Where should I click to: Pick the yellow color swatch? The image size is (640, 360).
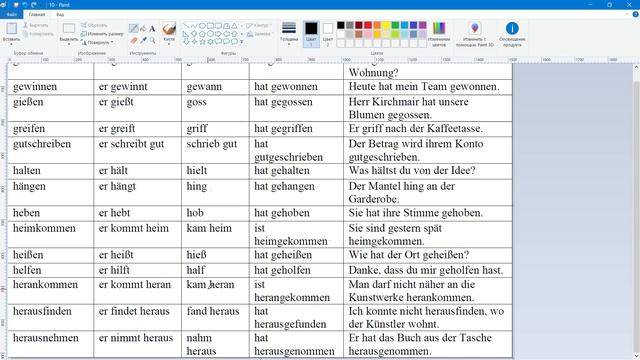click(x=386, y=25)
